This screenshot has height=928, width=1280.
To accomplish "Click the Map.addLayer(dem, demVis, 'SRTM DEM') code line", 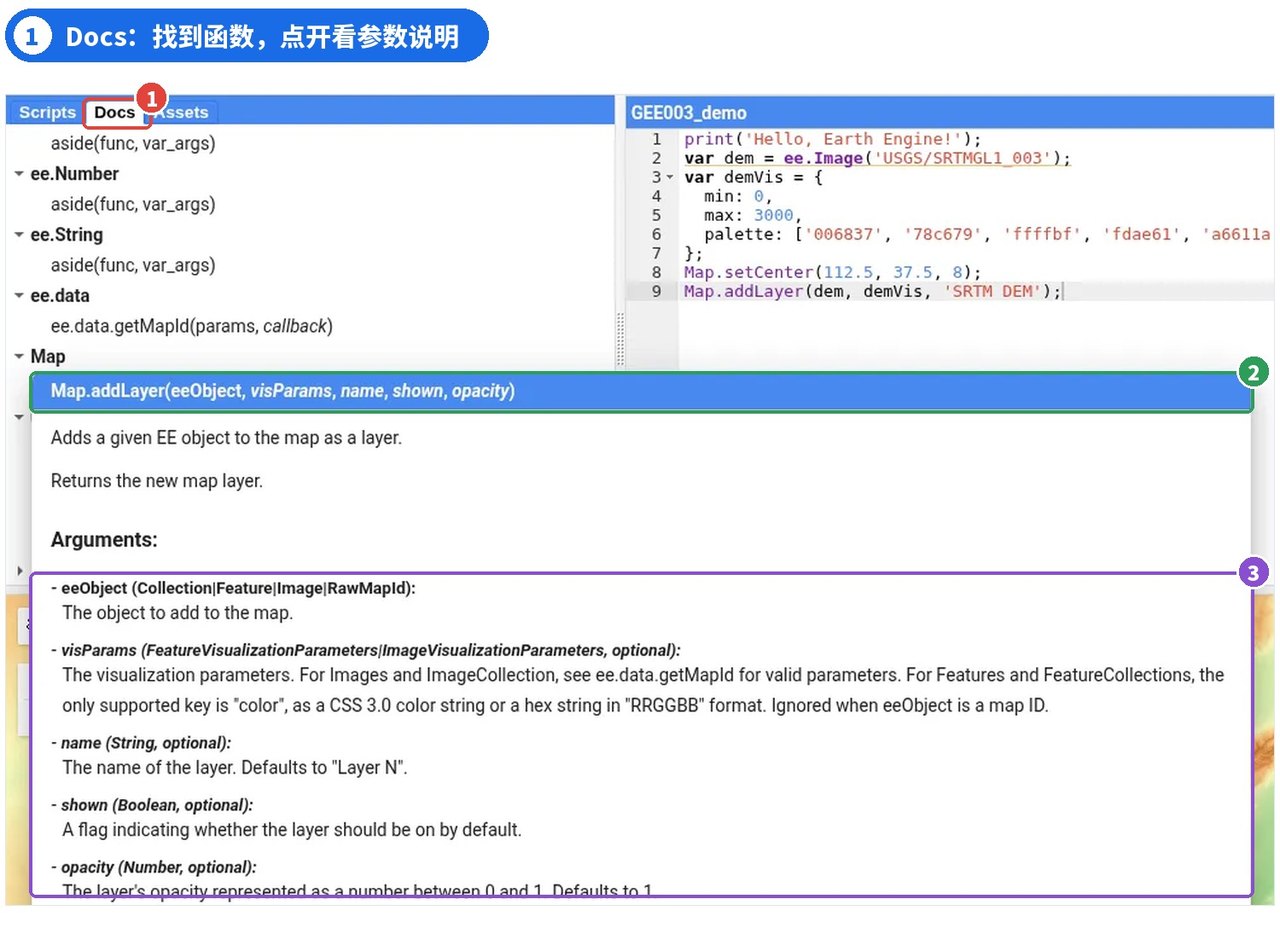I will pyautogui.click(x=872, y=291).
